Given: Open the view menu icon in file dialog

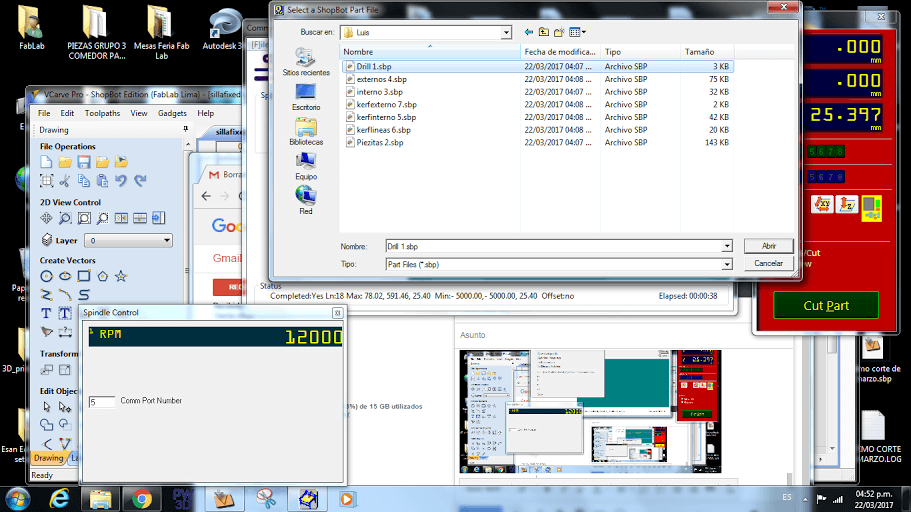Looking at the screenshot, I should click(x=578, y=32).
